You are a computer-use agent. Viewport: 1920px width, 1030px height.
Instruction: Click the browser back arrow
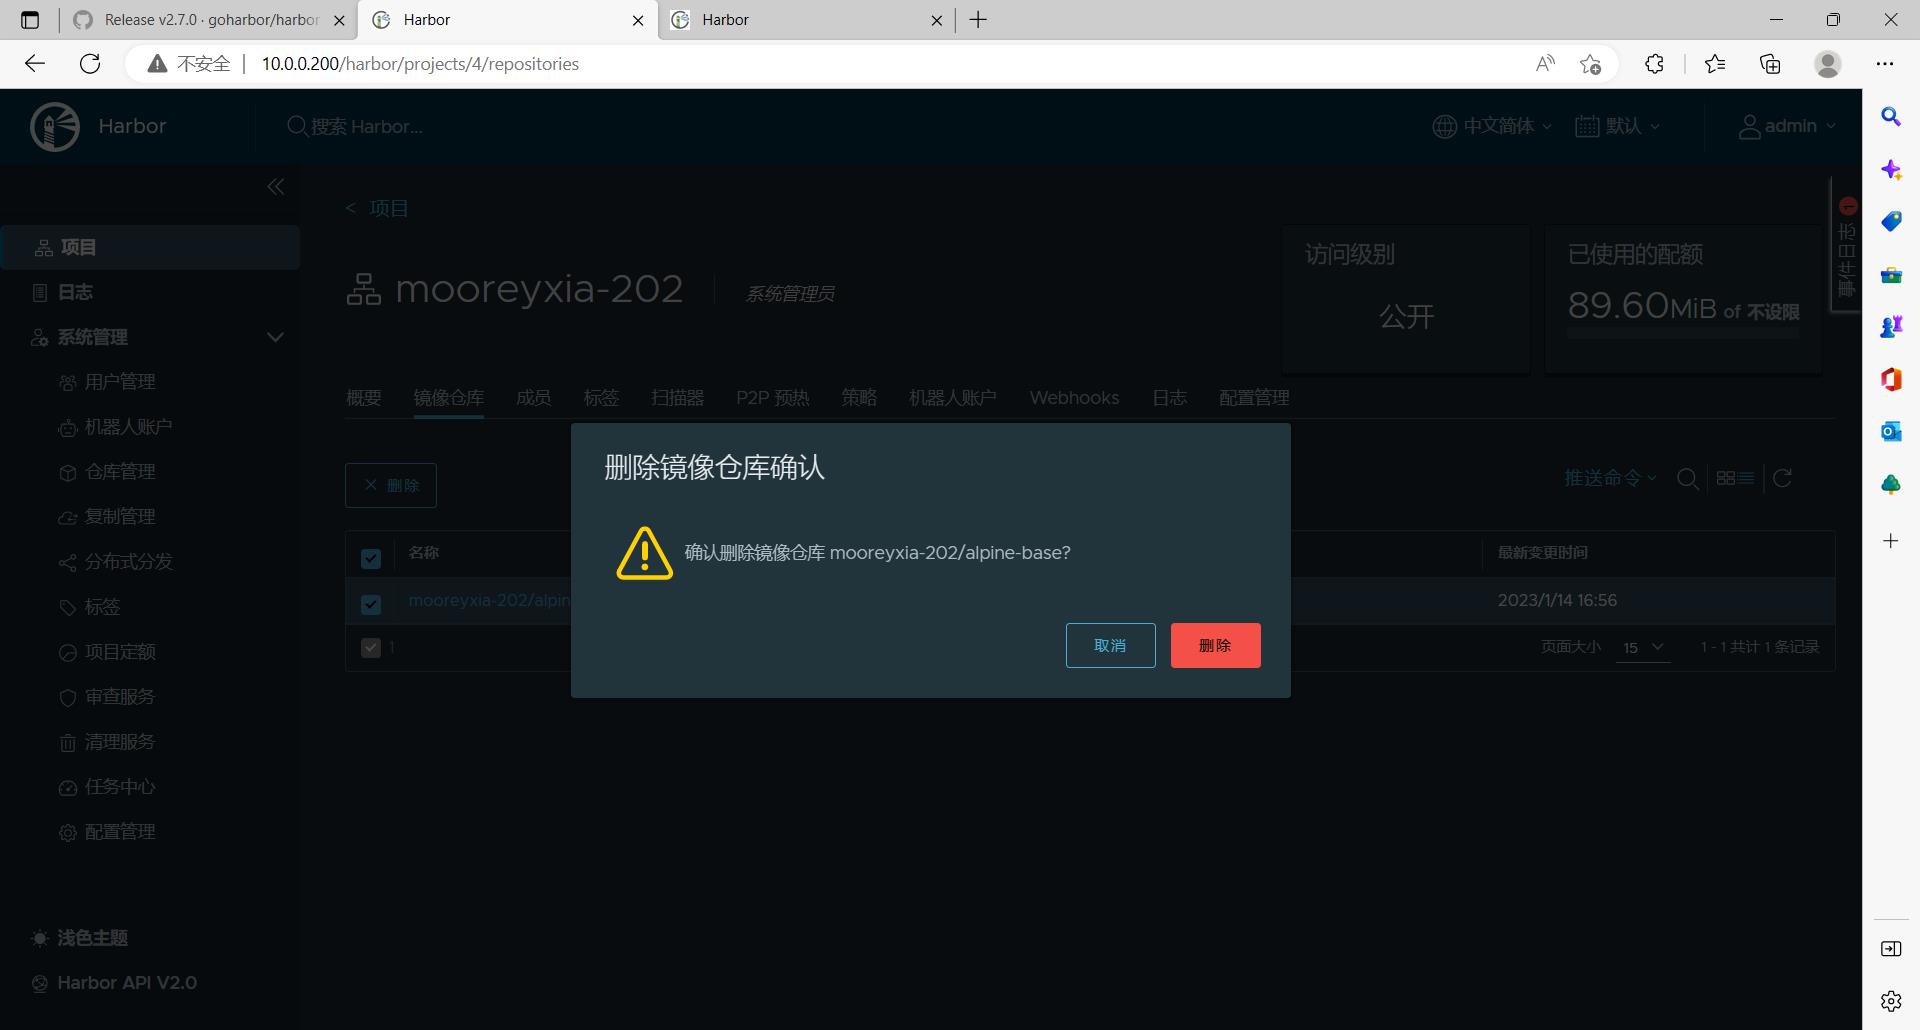pyautogui.click(x=35, y=64)
